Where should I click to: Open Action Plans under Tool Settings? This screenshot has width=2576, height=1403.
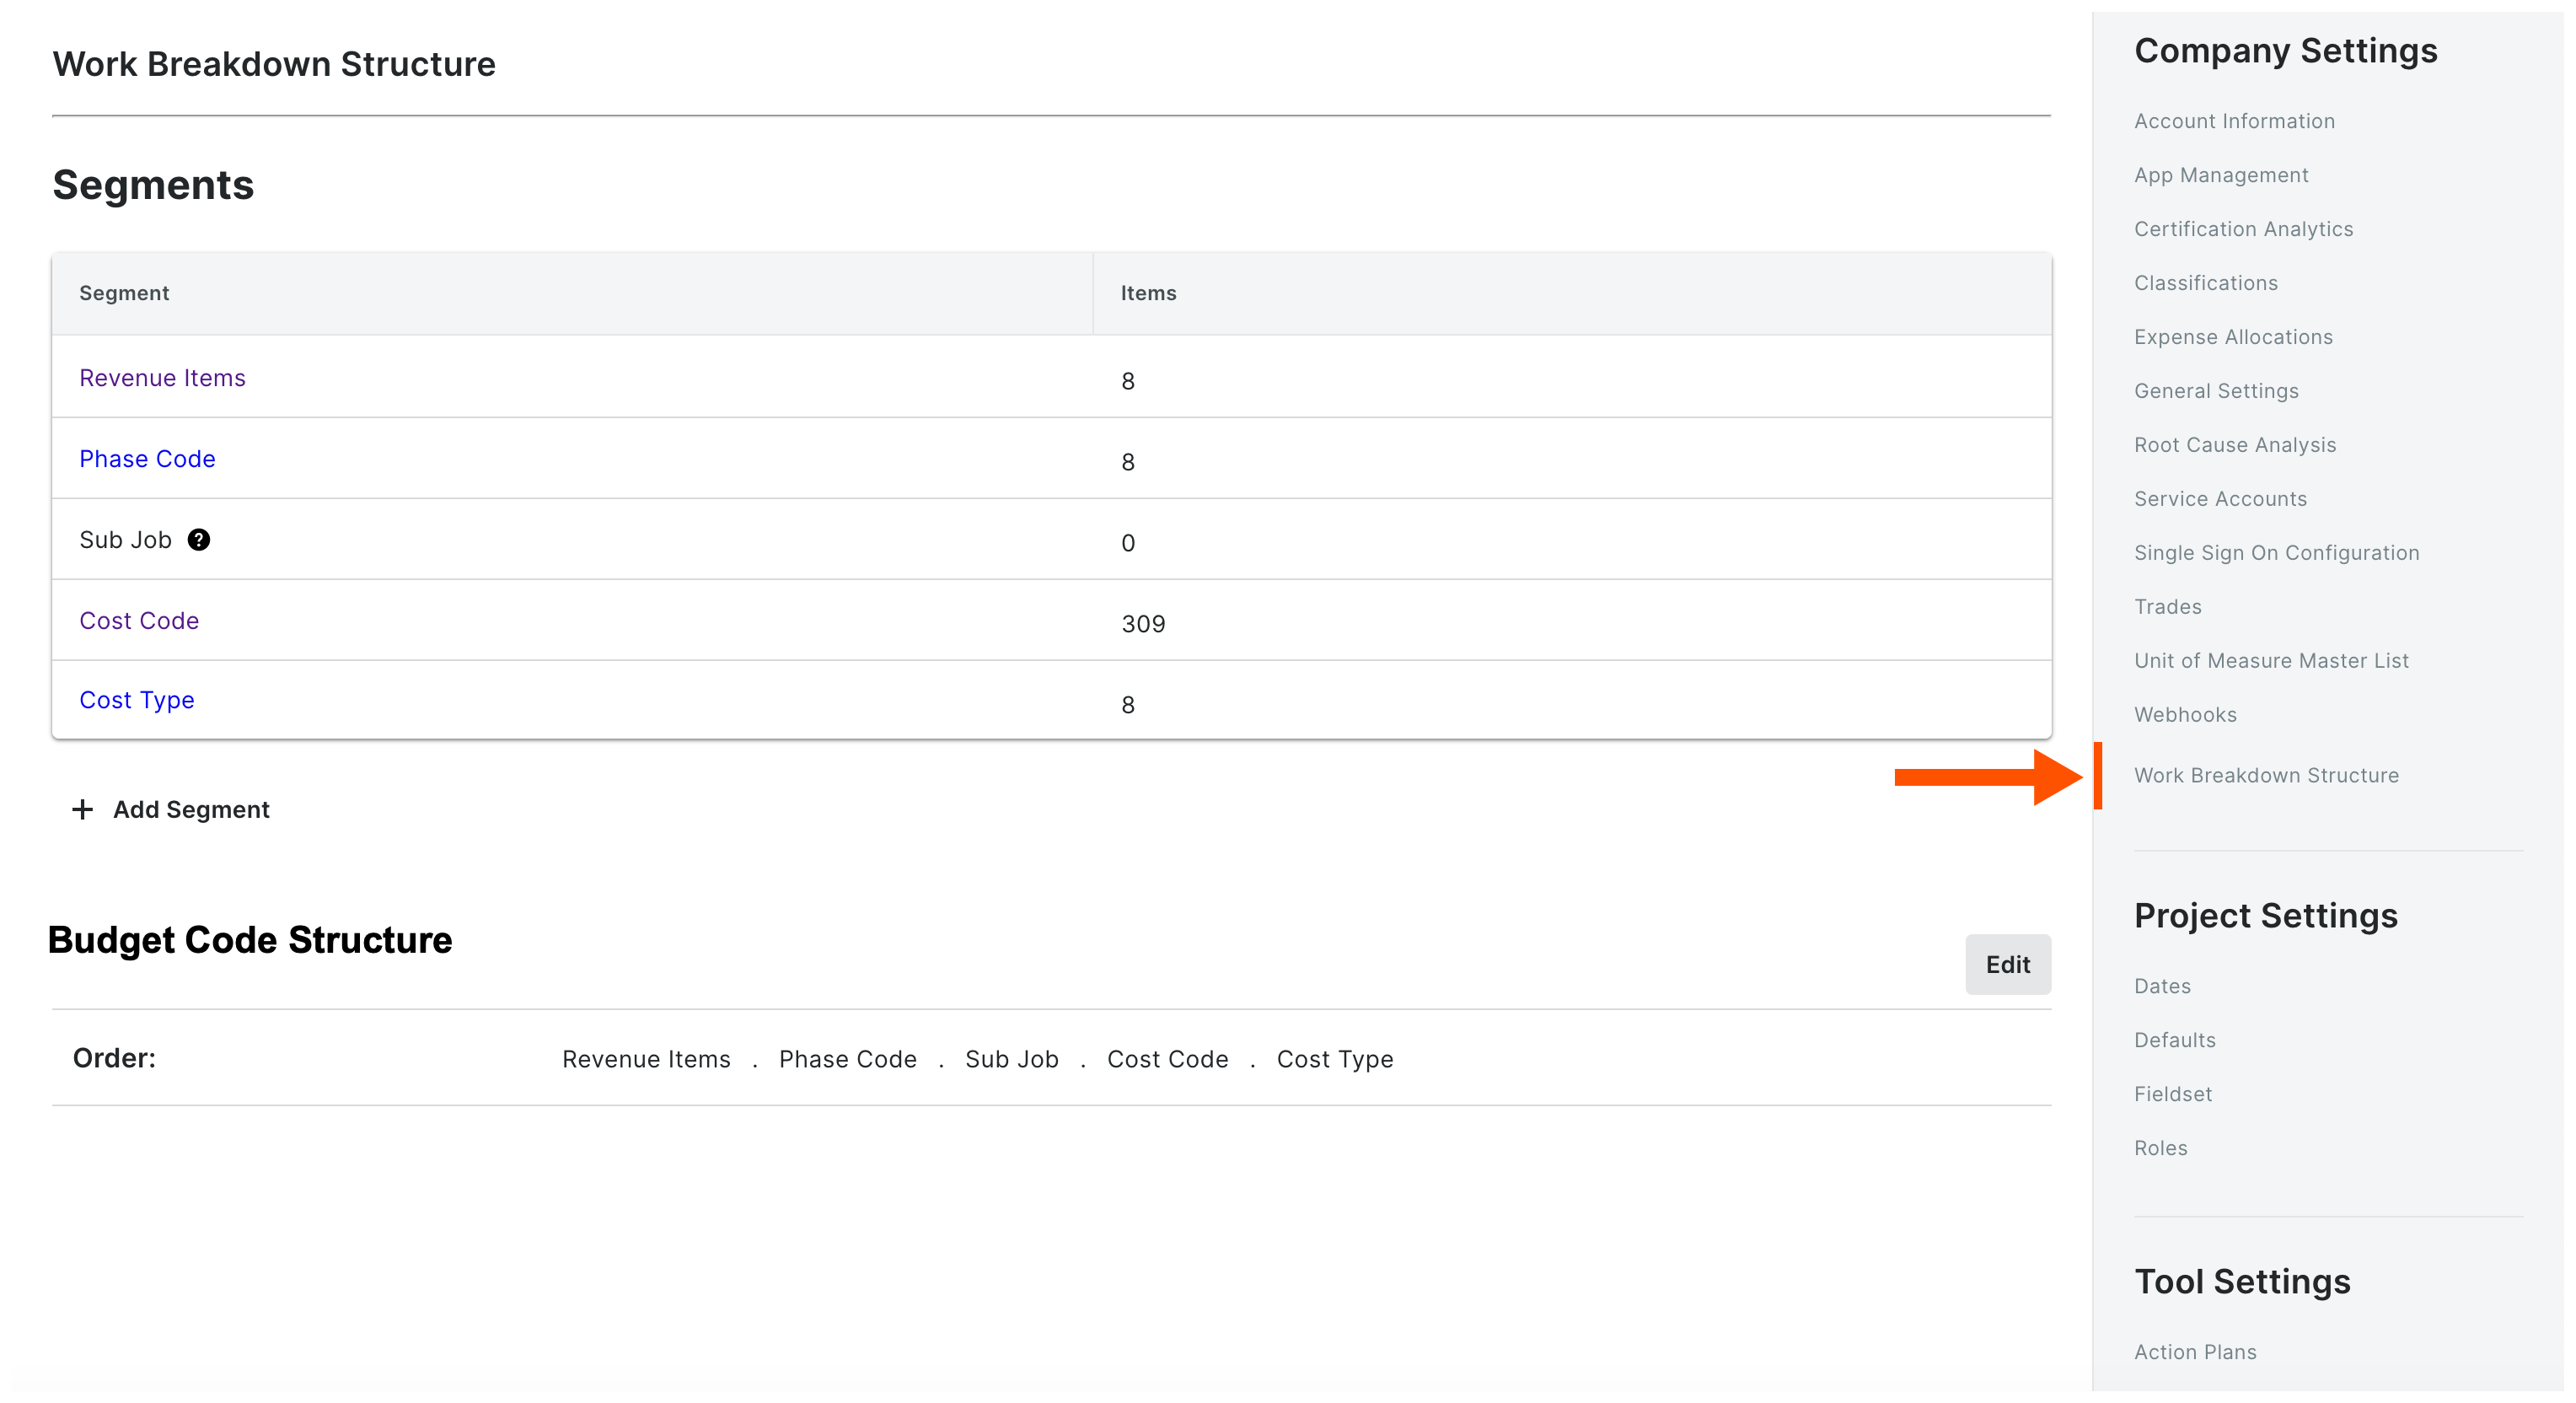(x=2195, y=1352)
